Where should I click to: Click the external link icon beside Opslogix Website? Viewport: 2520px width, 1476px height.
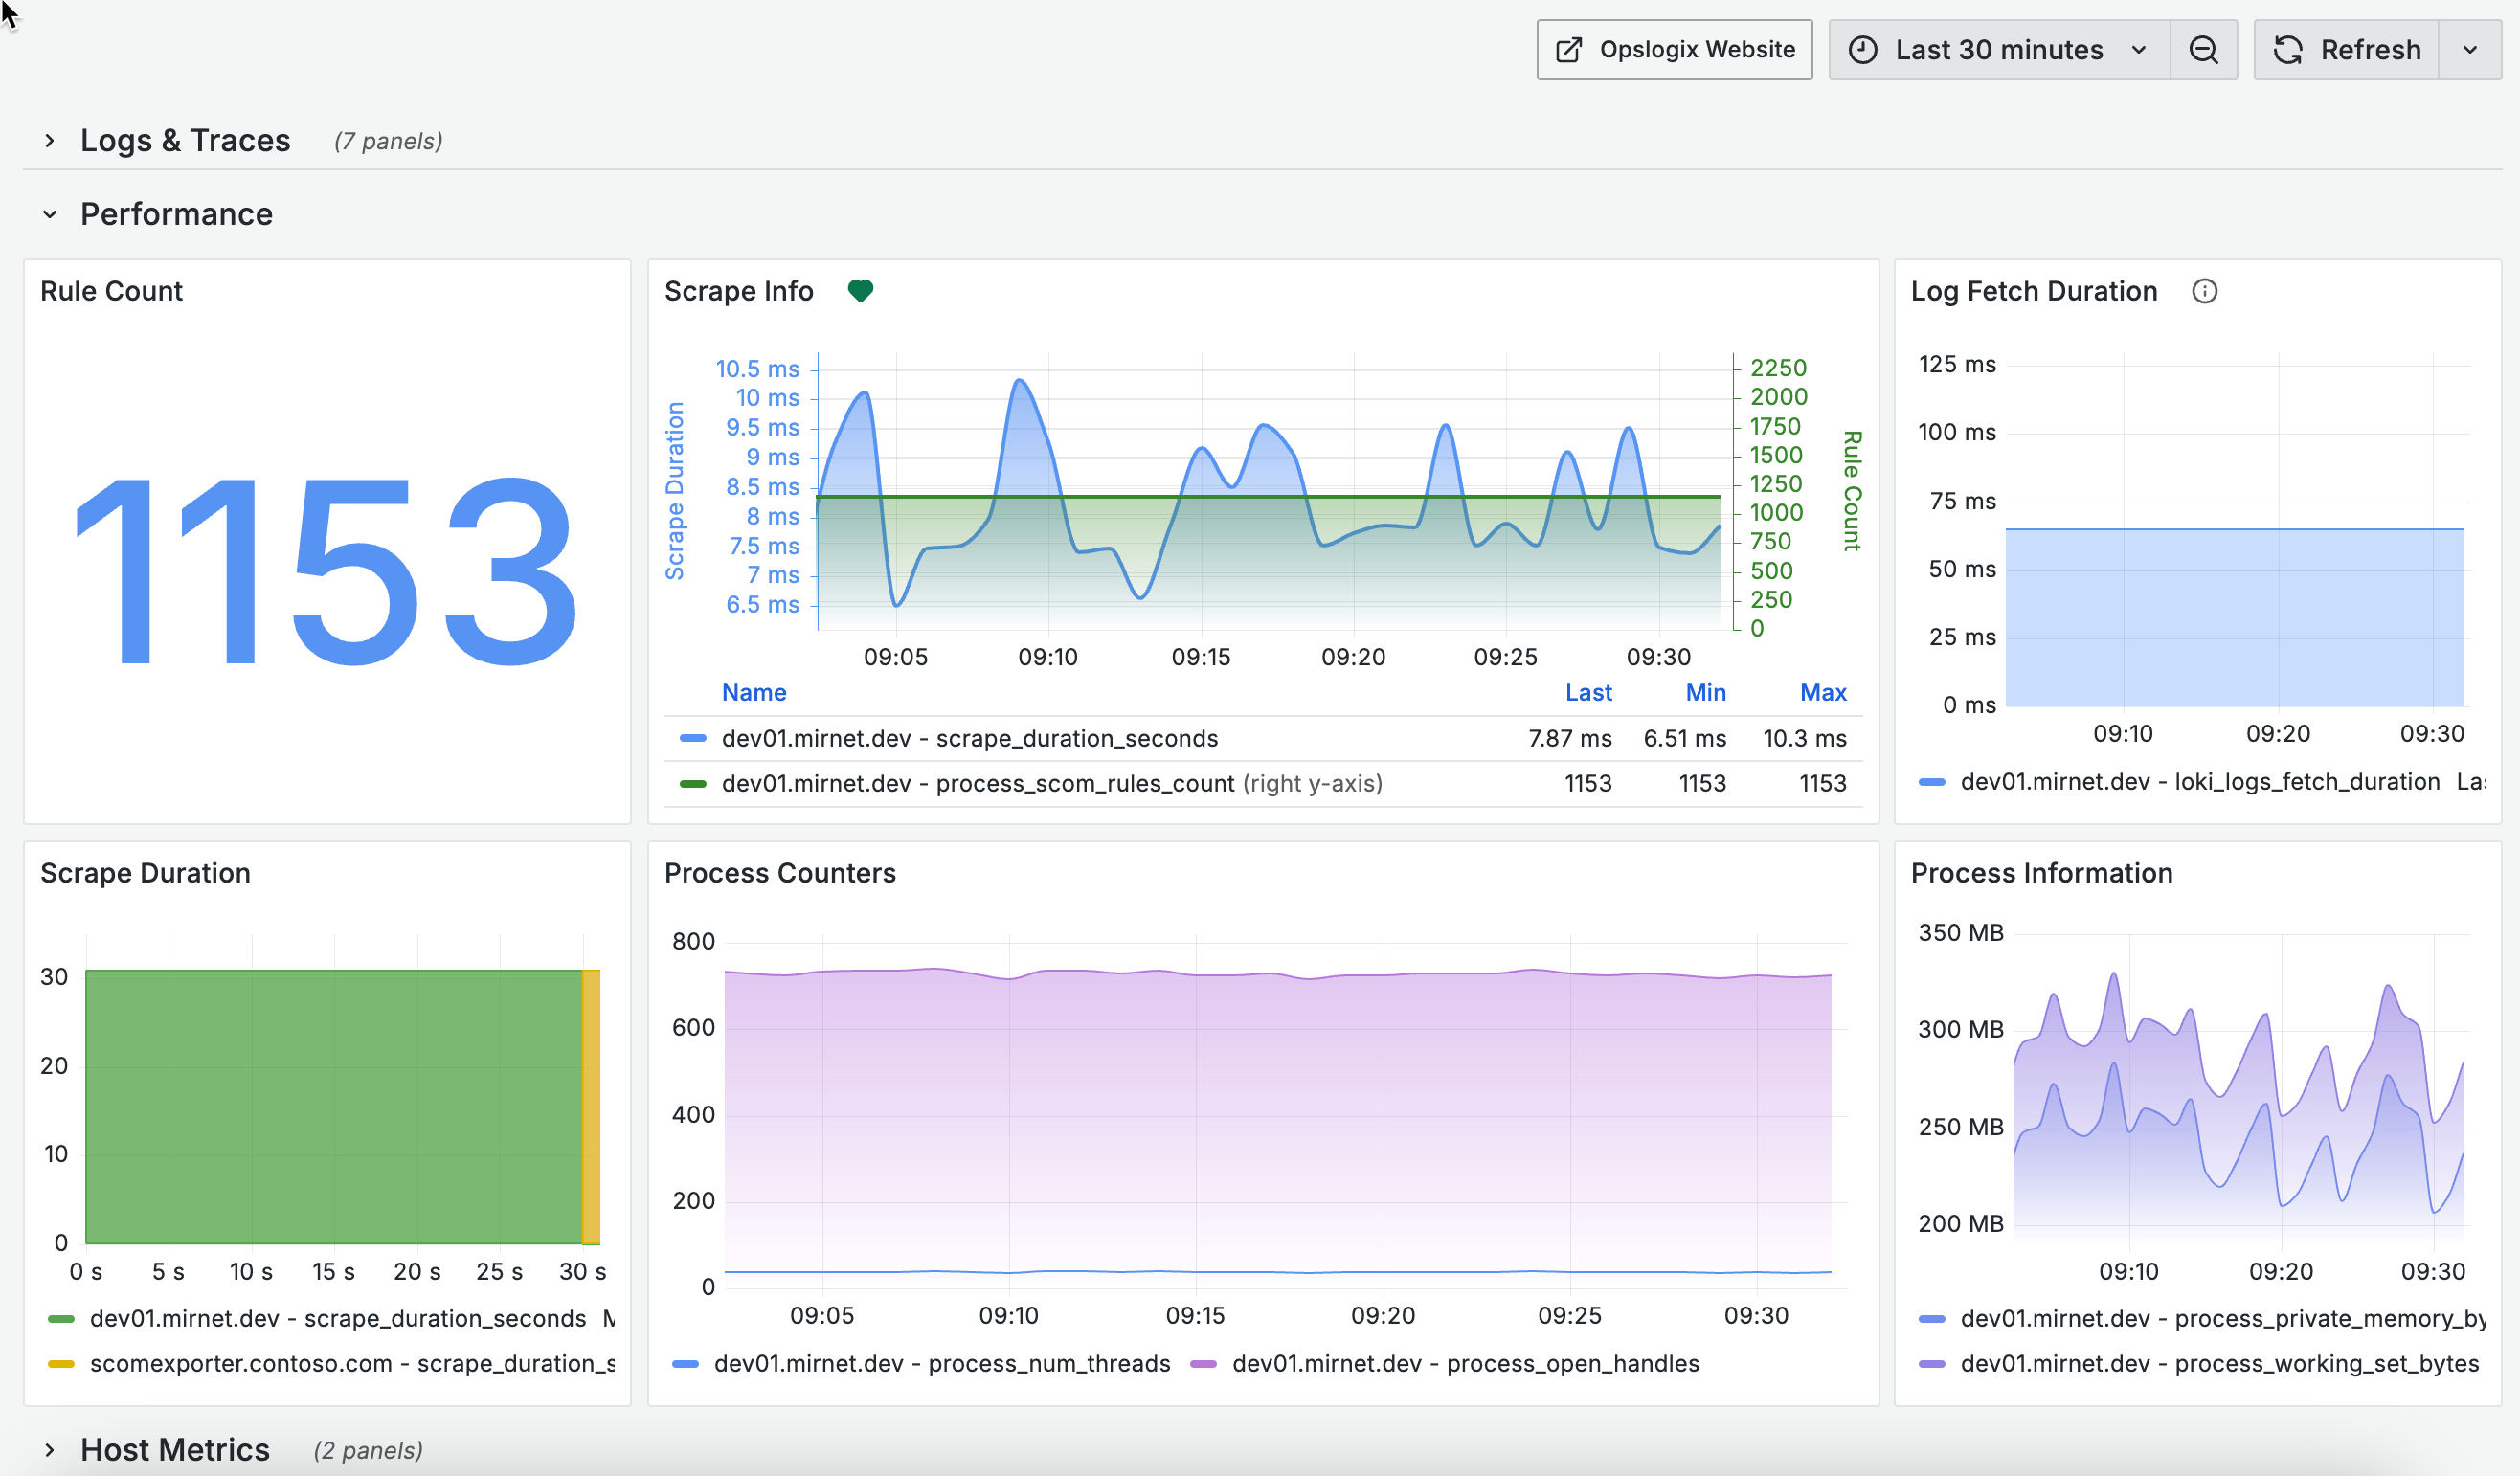coord(1568,49)
